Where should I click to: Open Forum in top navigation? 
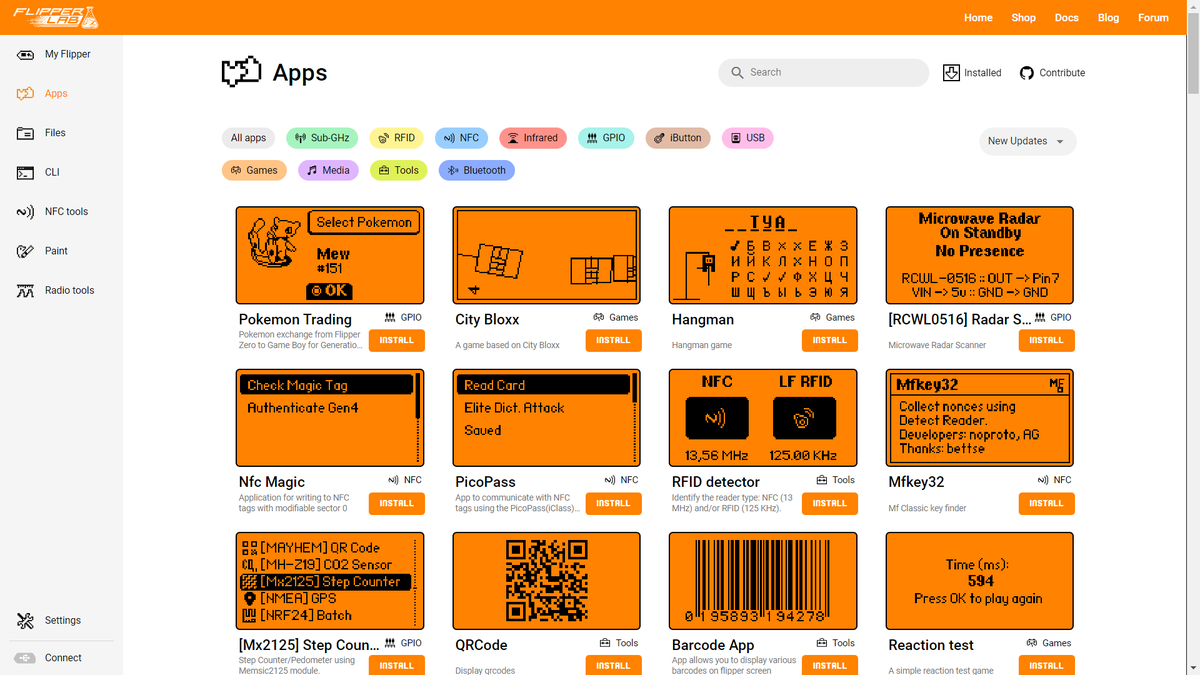click(1153, 17)
